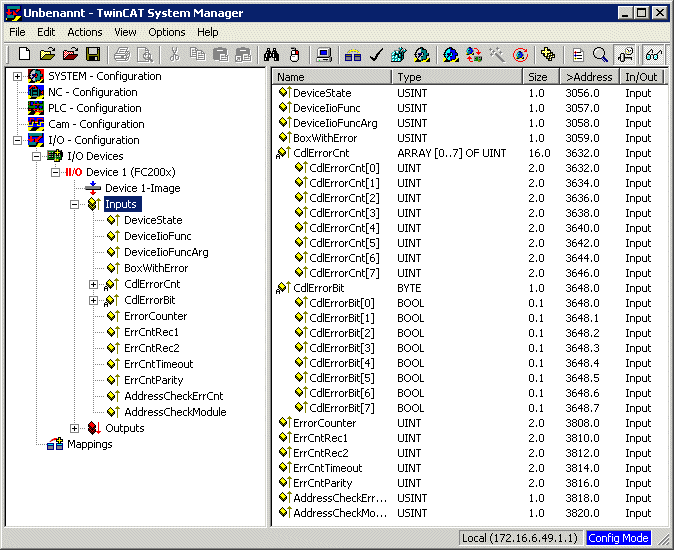Open the Help menu
The image size is (674, 550).
tap(208, 32)
